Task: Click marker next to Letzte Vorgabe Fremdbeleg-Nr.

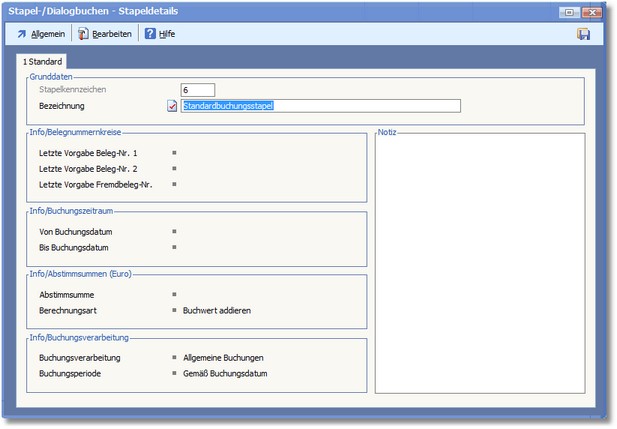Action: point(174,185)
